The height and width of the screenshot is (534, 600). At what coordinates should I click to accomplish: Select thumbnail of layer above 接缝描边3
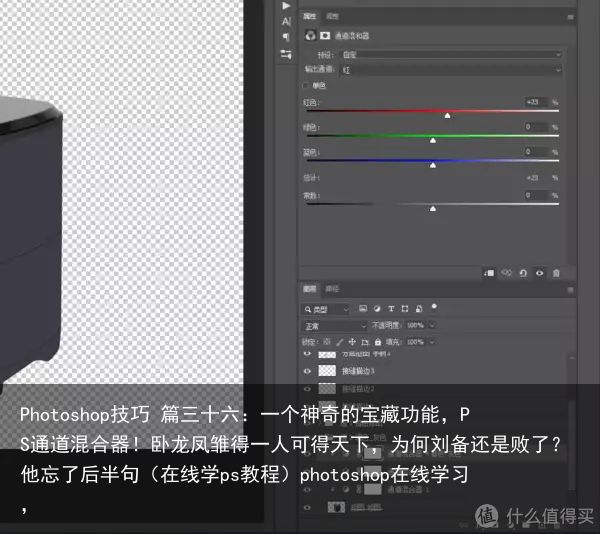click(x=327, y=355)
